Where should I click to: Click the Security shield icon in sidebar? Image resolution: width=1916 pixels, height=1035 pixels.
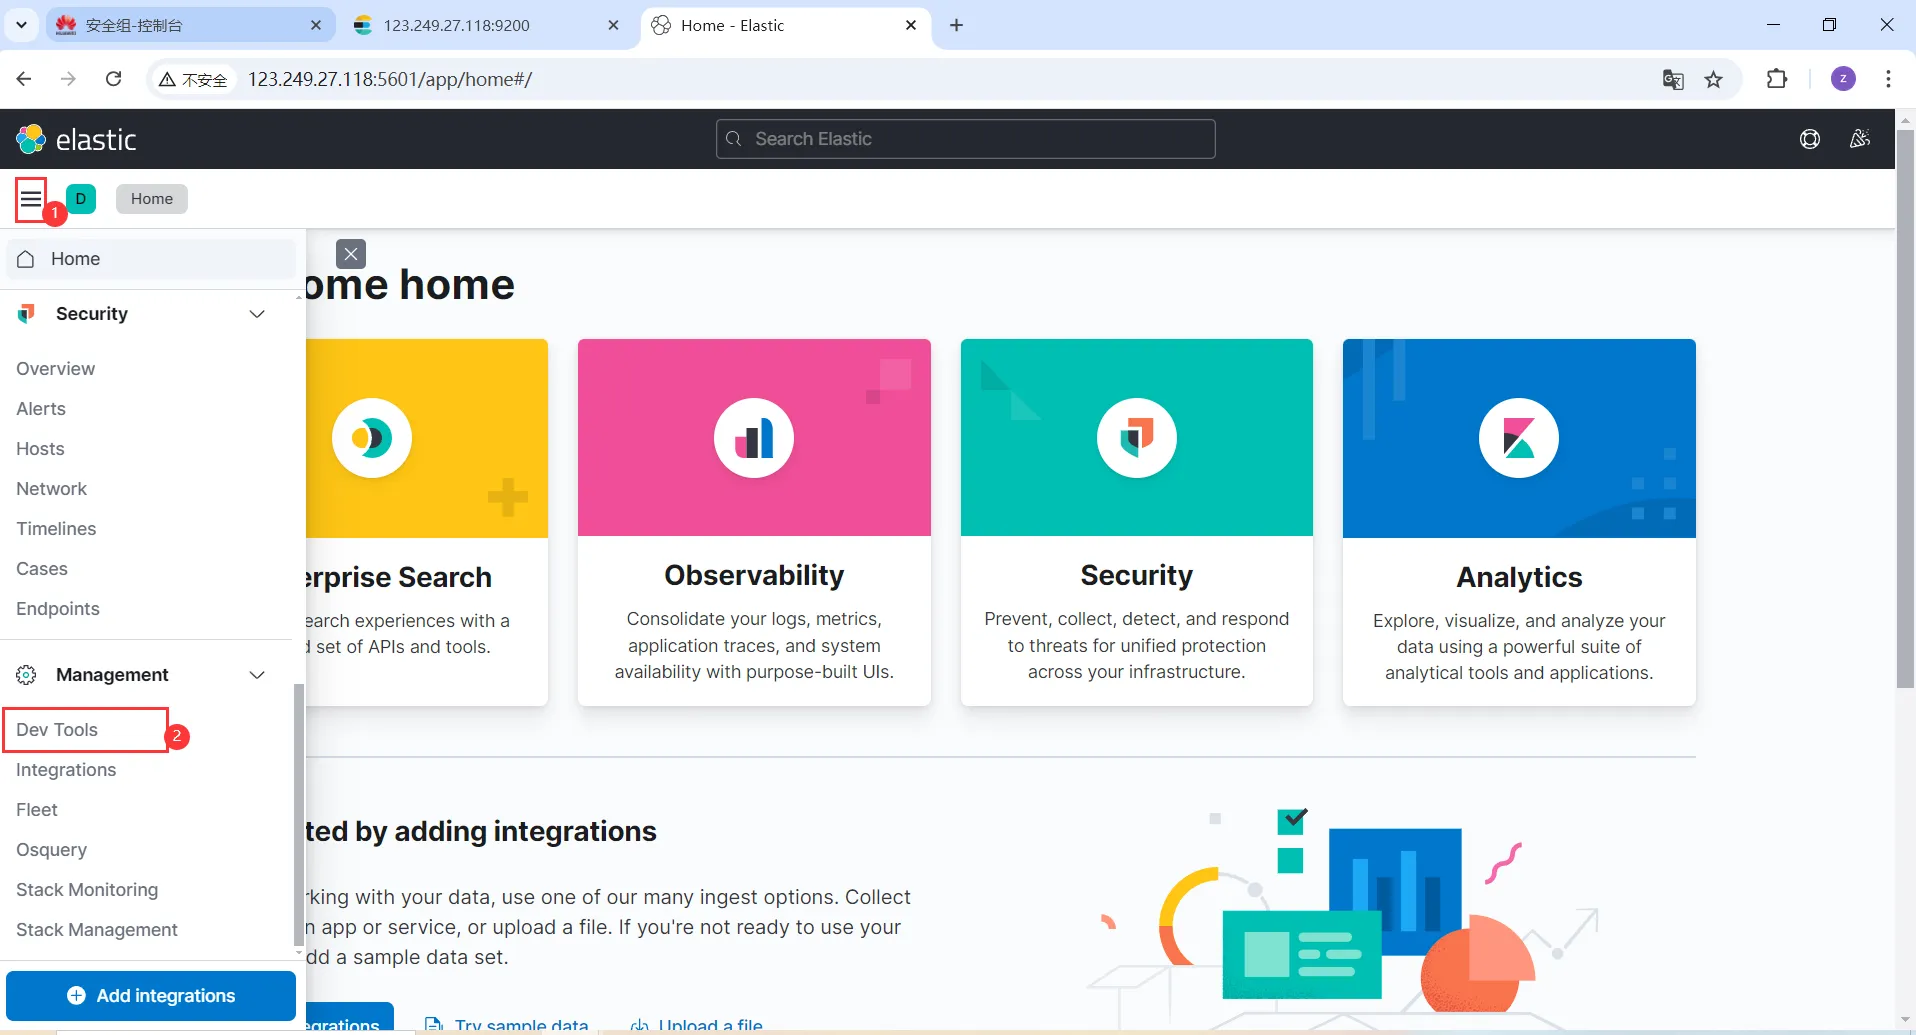[27, 314]
